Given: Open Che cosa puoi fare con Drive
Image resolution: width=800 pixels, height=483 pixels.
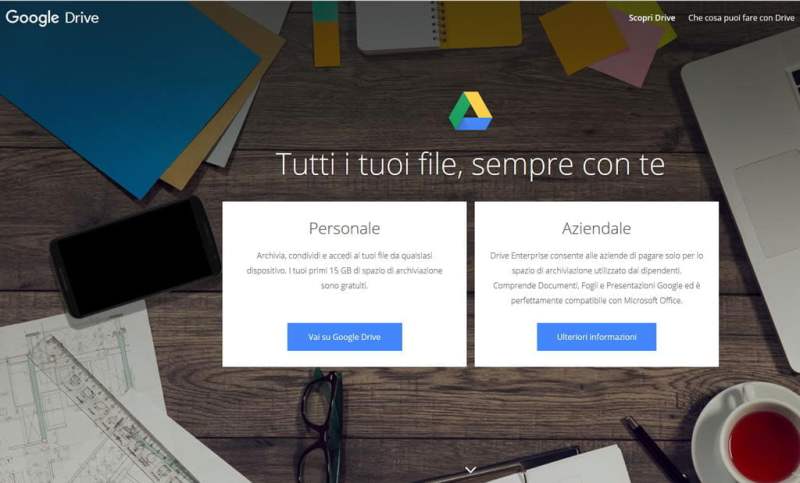Looking at the screenshot, I should click(741, 18).
